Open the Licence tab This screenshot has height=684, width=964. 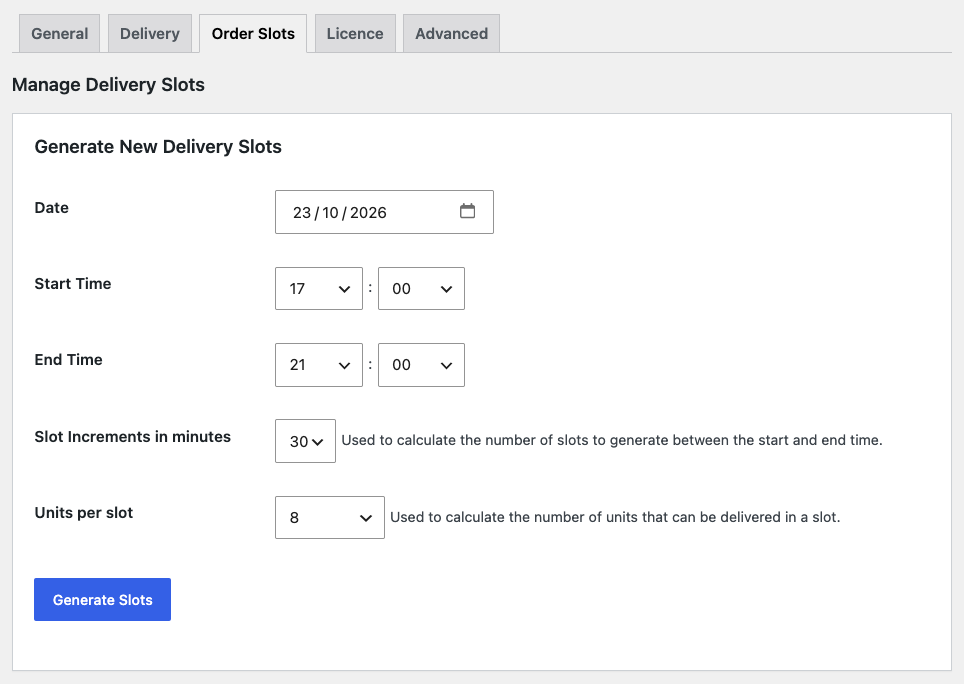point(355,34)
